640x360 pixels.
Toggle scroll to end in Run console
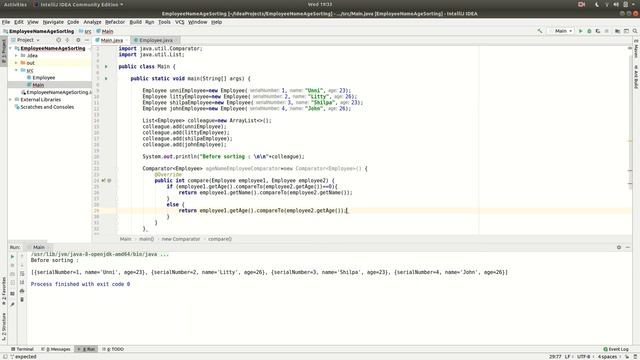[22, 282]
